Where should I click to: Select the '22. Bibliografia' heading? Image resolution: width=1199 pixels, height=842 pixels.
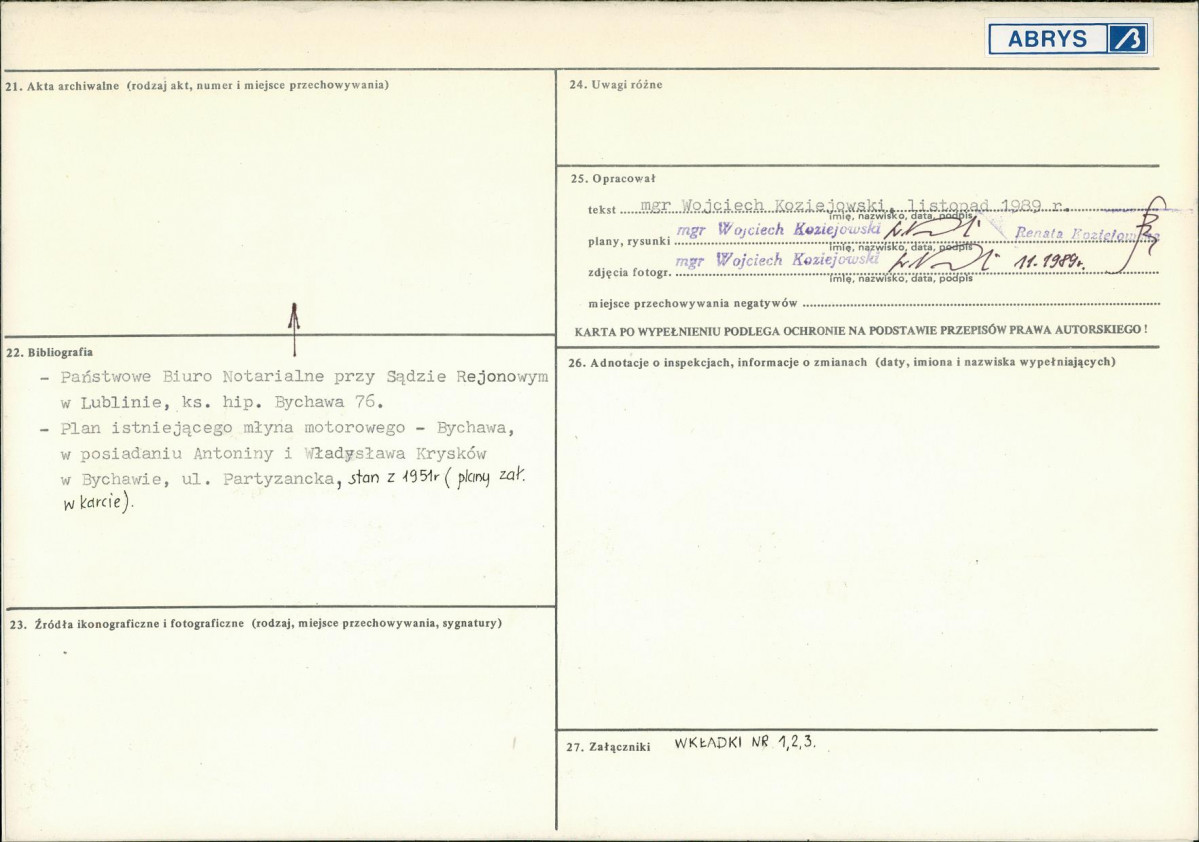(x=50, y=353)
